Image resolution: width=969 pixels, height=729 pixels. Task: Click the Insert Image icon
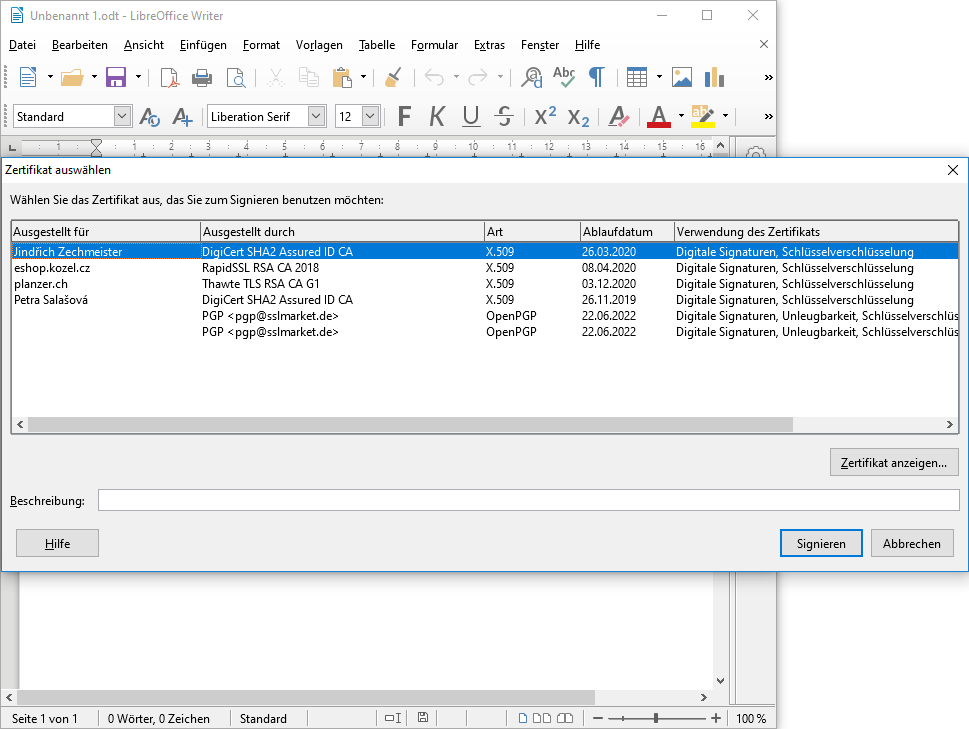click(x=682, y=78)
